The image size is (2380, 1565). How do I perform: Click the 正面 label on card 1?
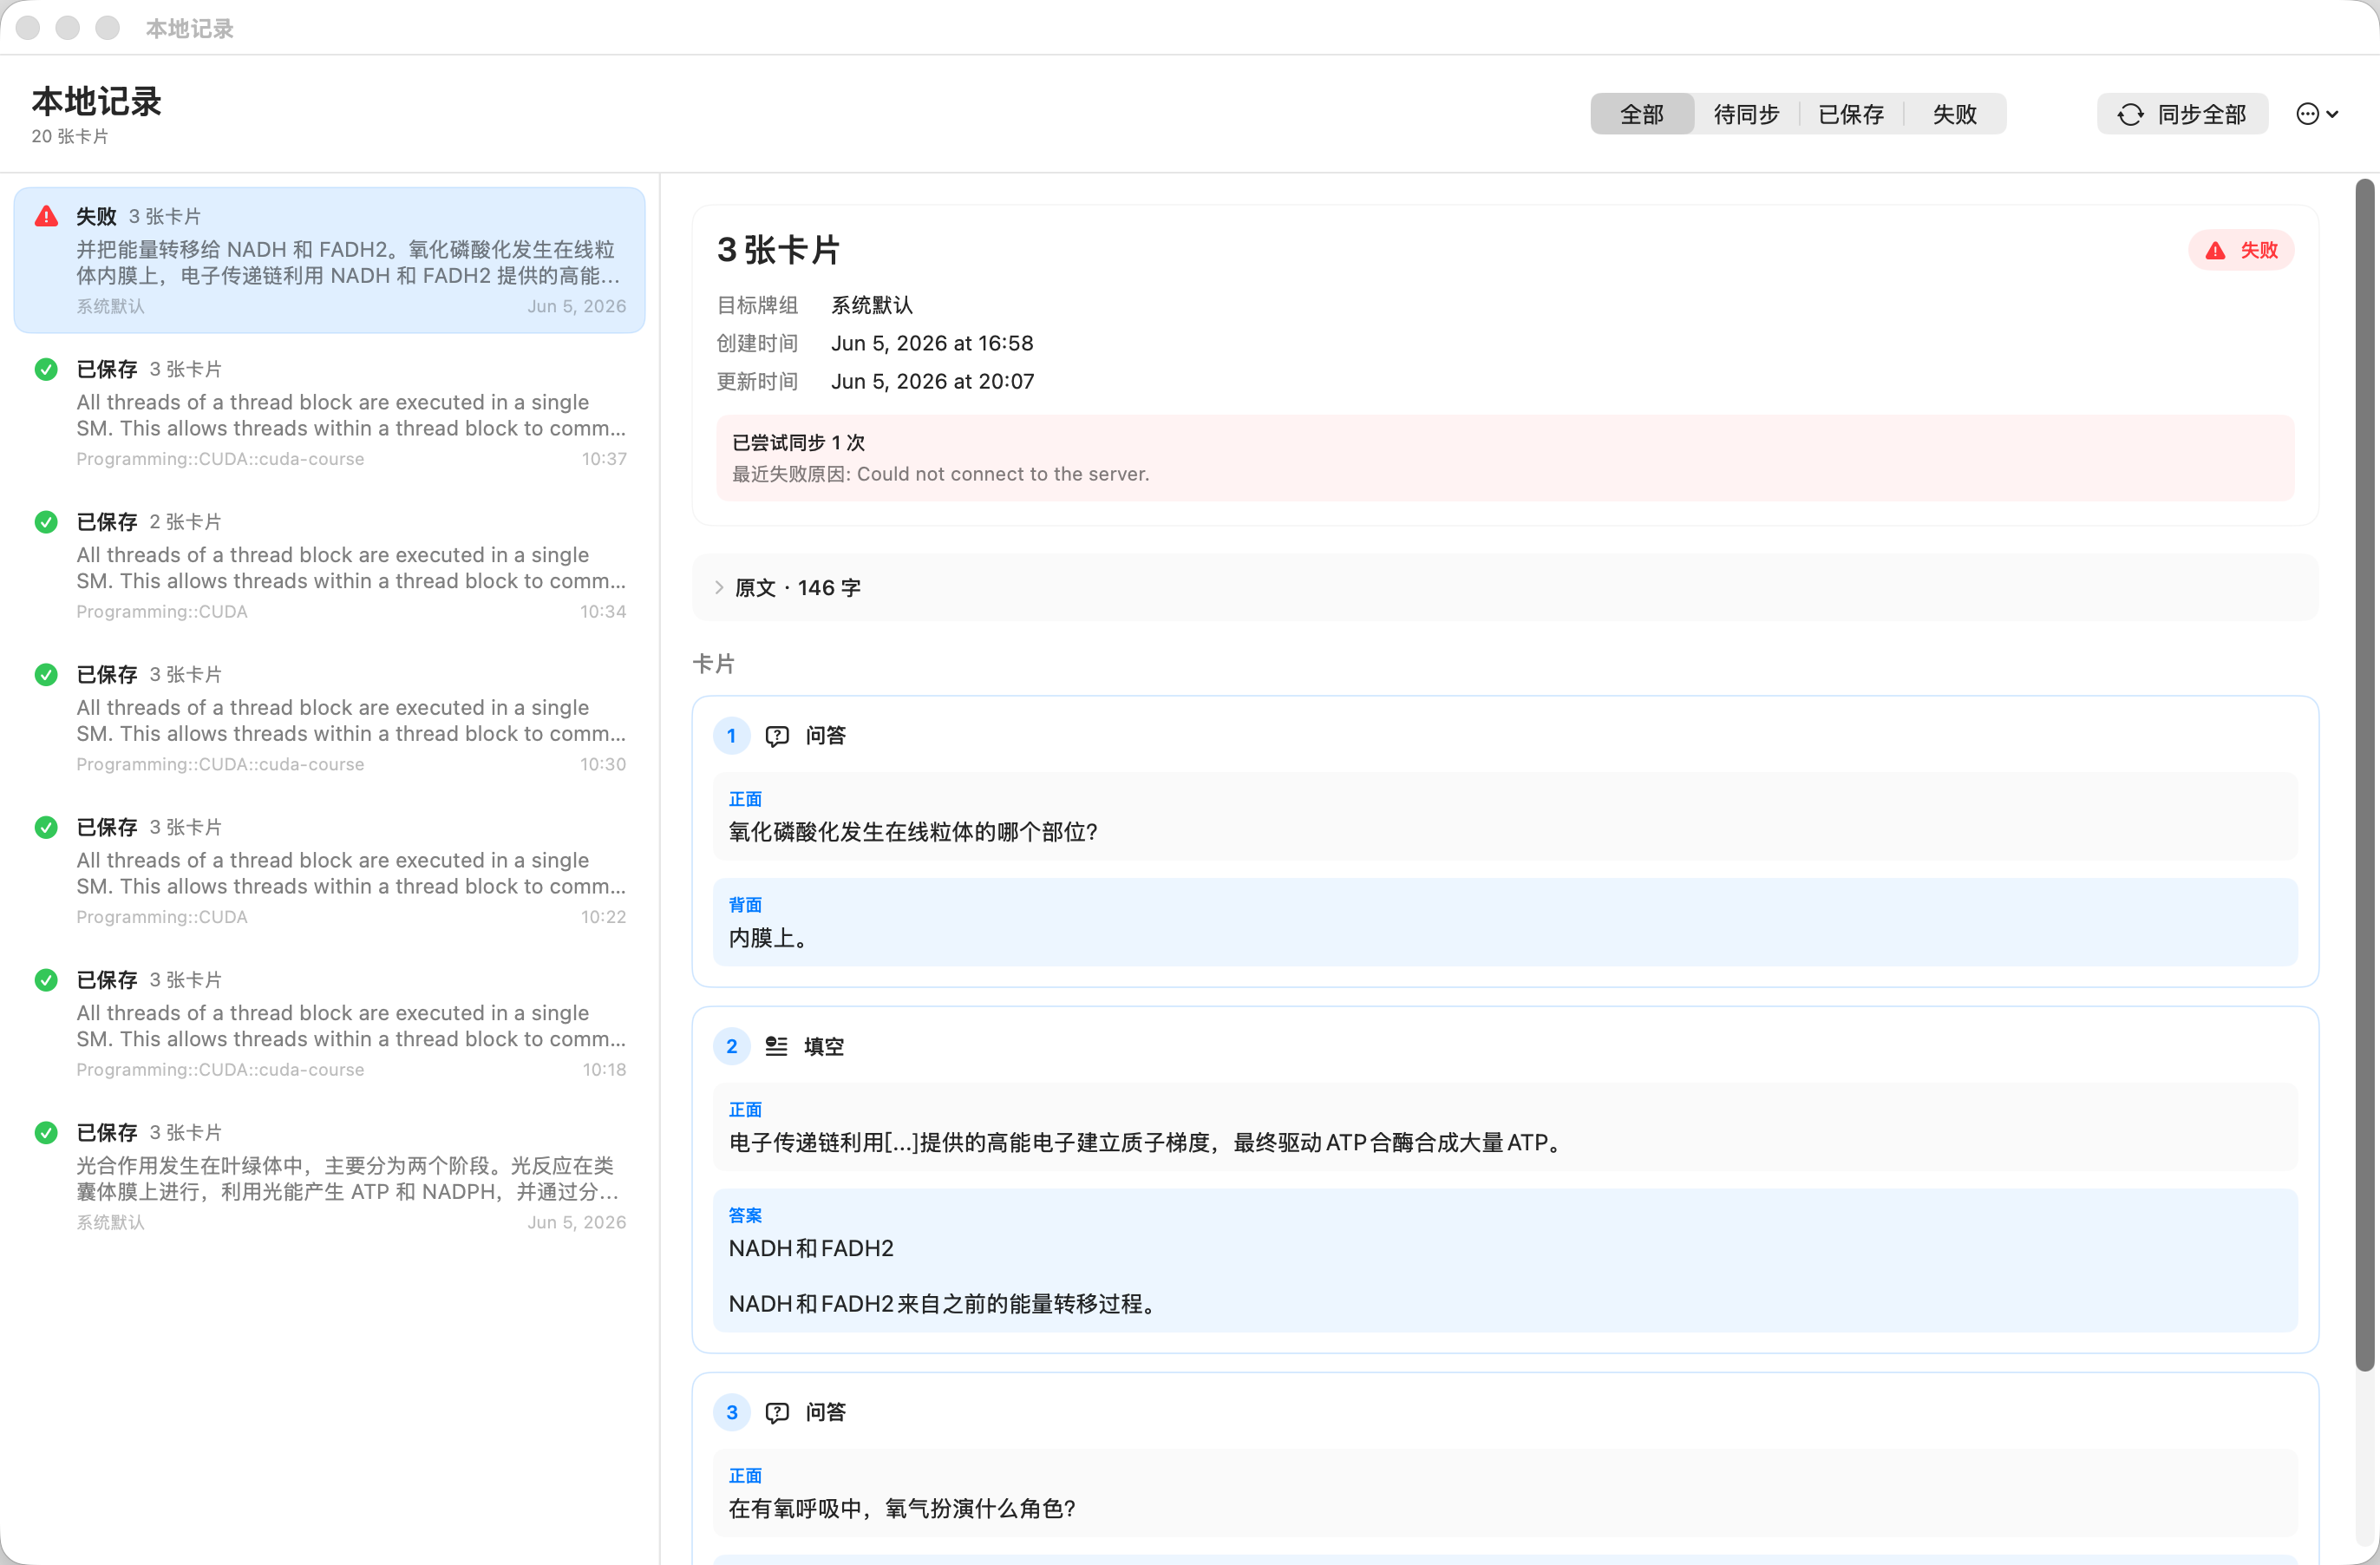pyautogui.click(x=745, y=799)
